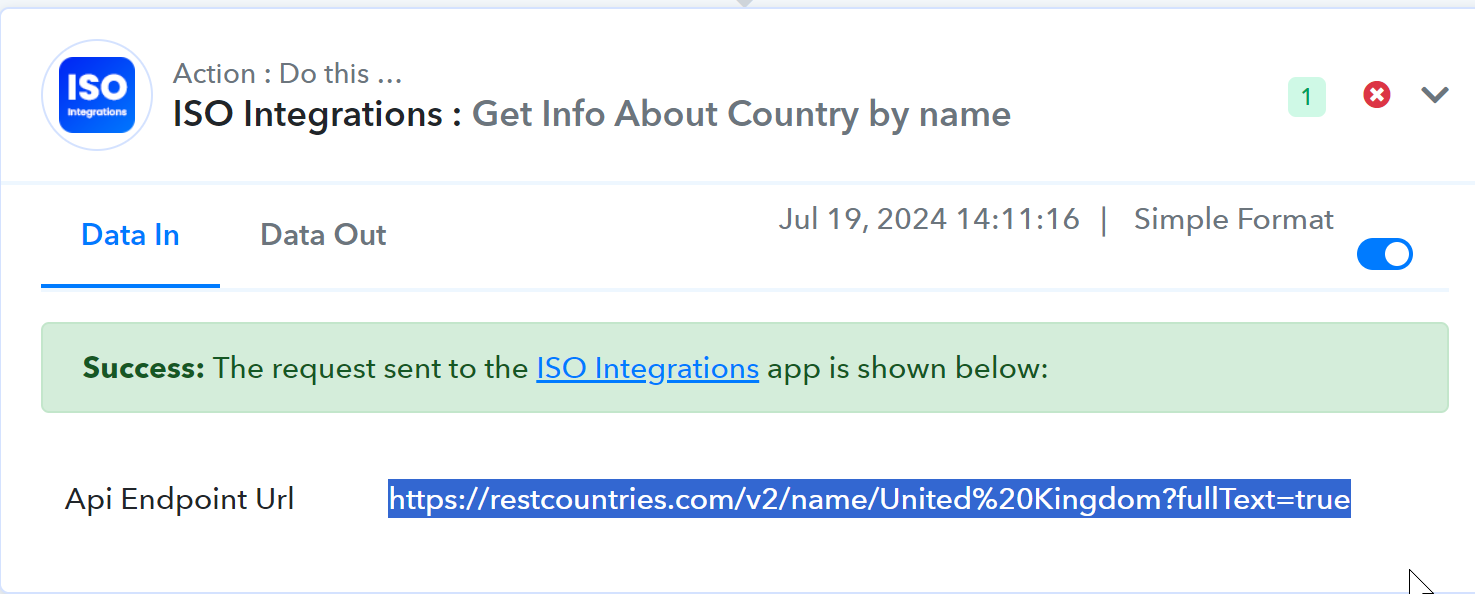Viewport: 1475px width, 594px height.
Task: Click the Action : Do this ... label
Action: point(288,74)
